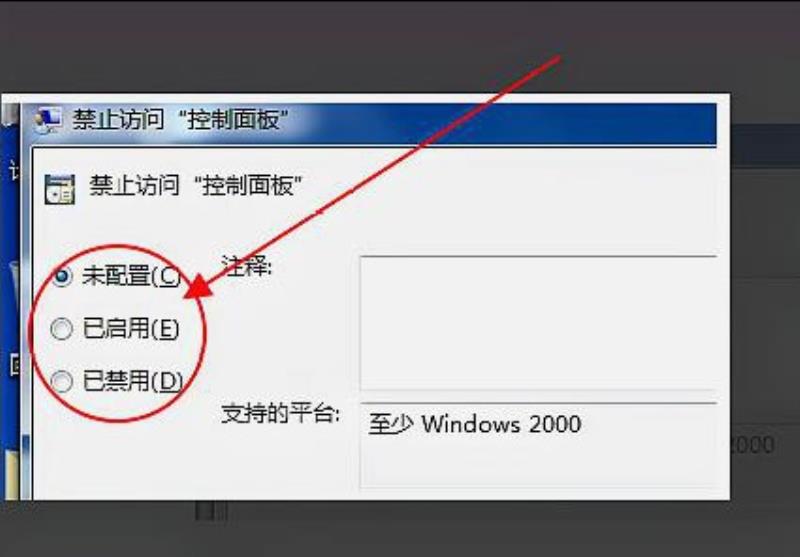Click the faded 2000 text in background window
The height and width of the screenshot is (557, 800).
coord(753,445)
